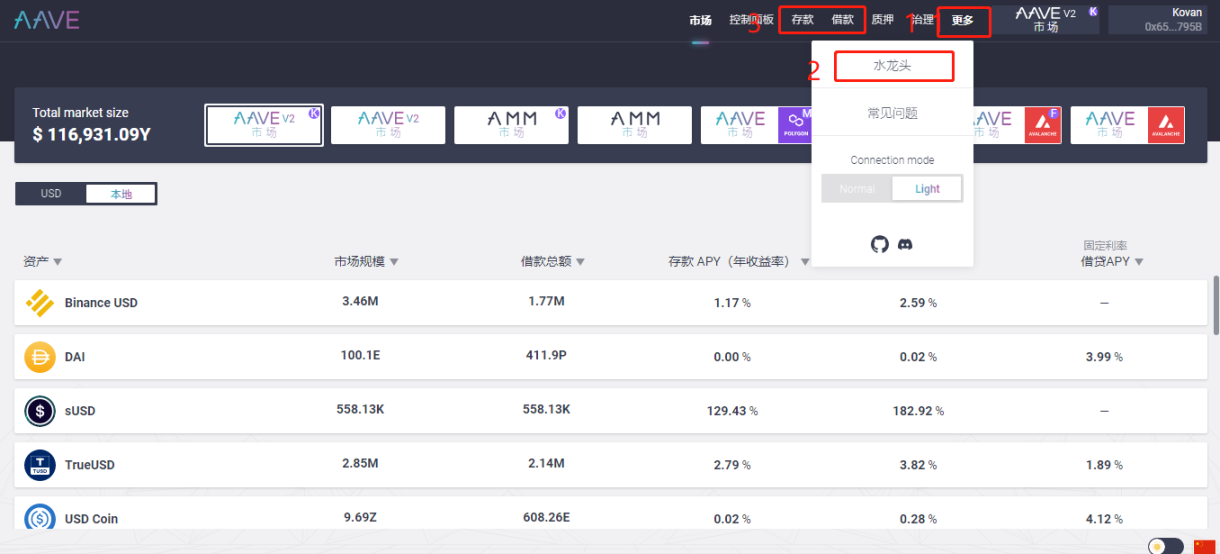Click the AAVE logo in header
The image size is (1220, 554).
(x=47, y=20)
